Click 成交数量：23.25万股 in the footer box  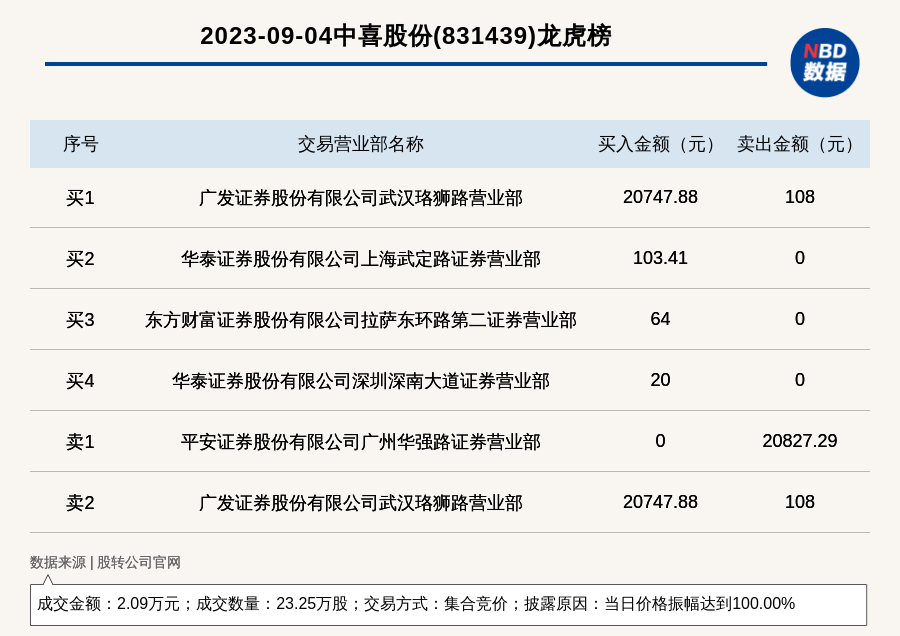(x=272, y=603)
